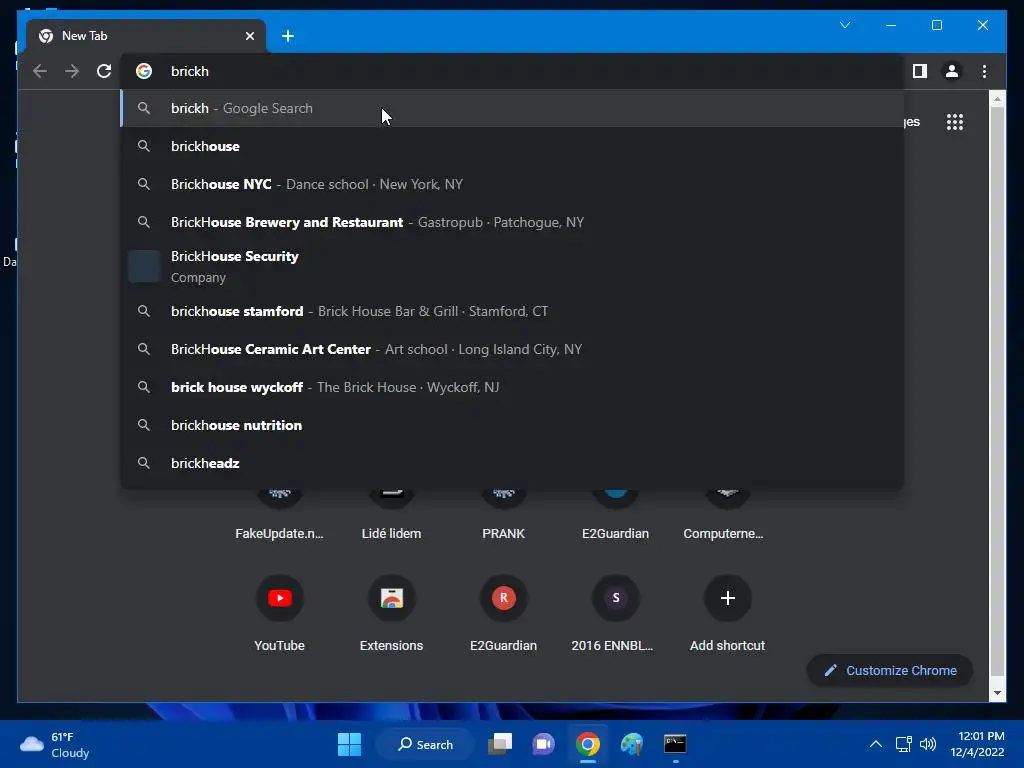Select 'brickh - Google Search' suggestion
This screenshot has height=768, width=1024.
coord(512,108)
